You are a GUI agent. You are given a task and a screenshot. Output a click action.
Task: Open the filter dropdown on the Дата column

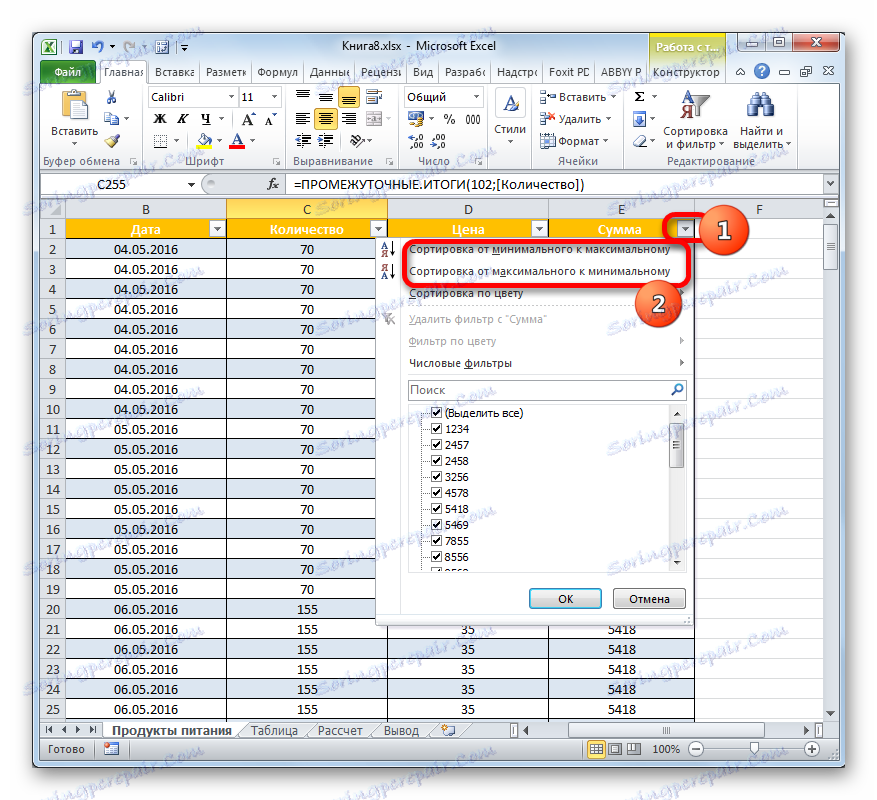218,229
